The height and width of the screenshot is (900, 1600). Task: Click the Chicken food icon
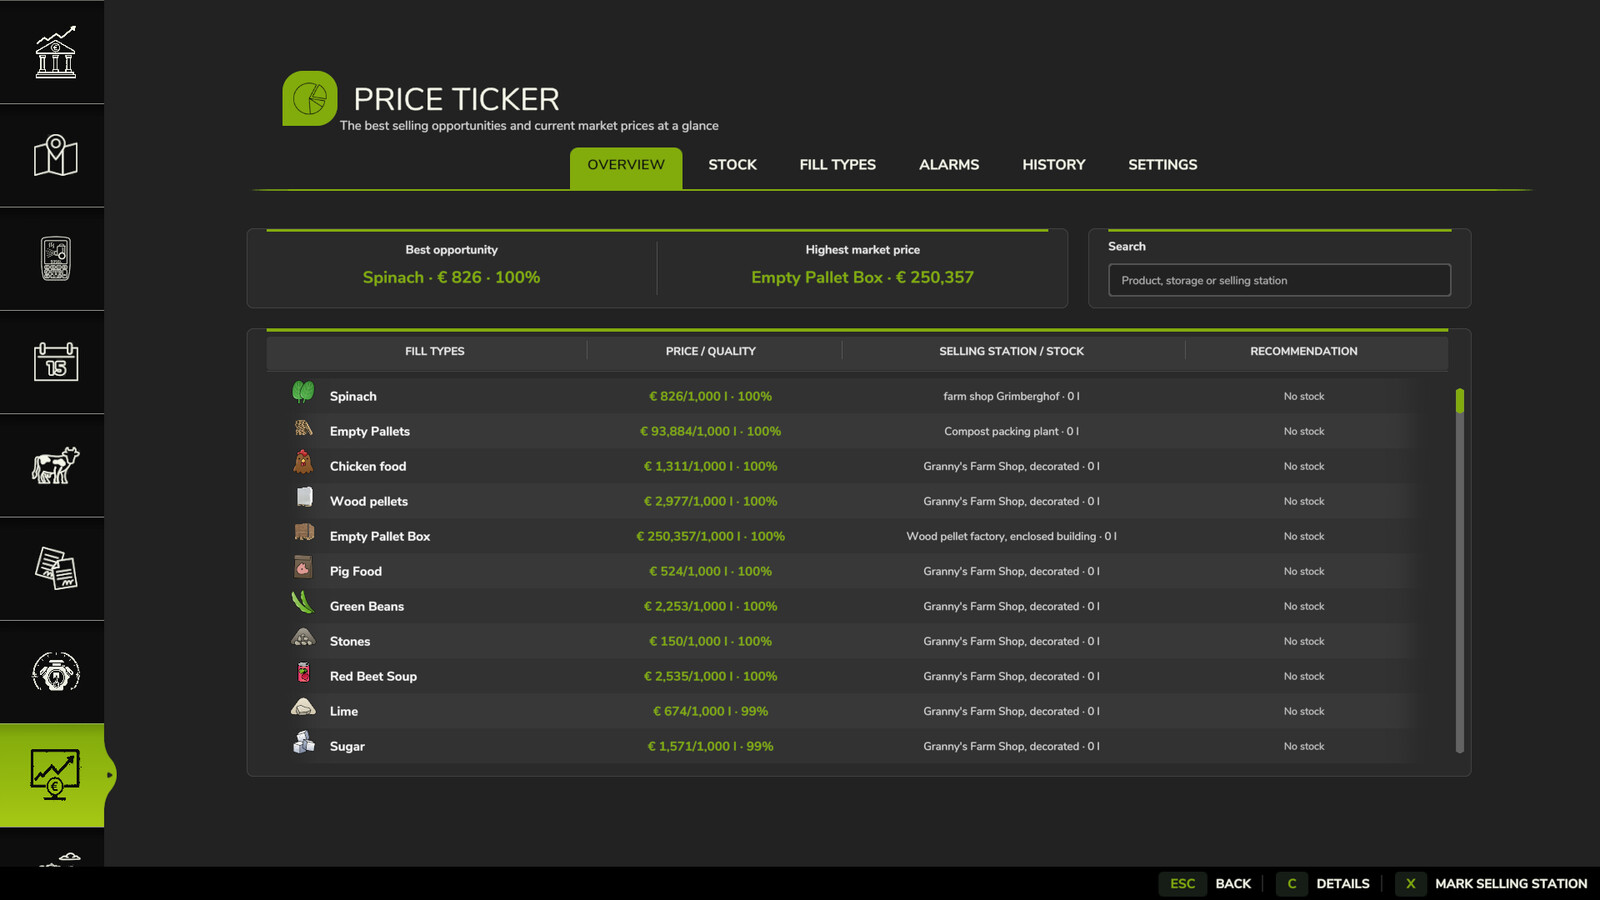[303, 462]
